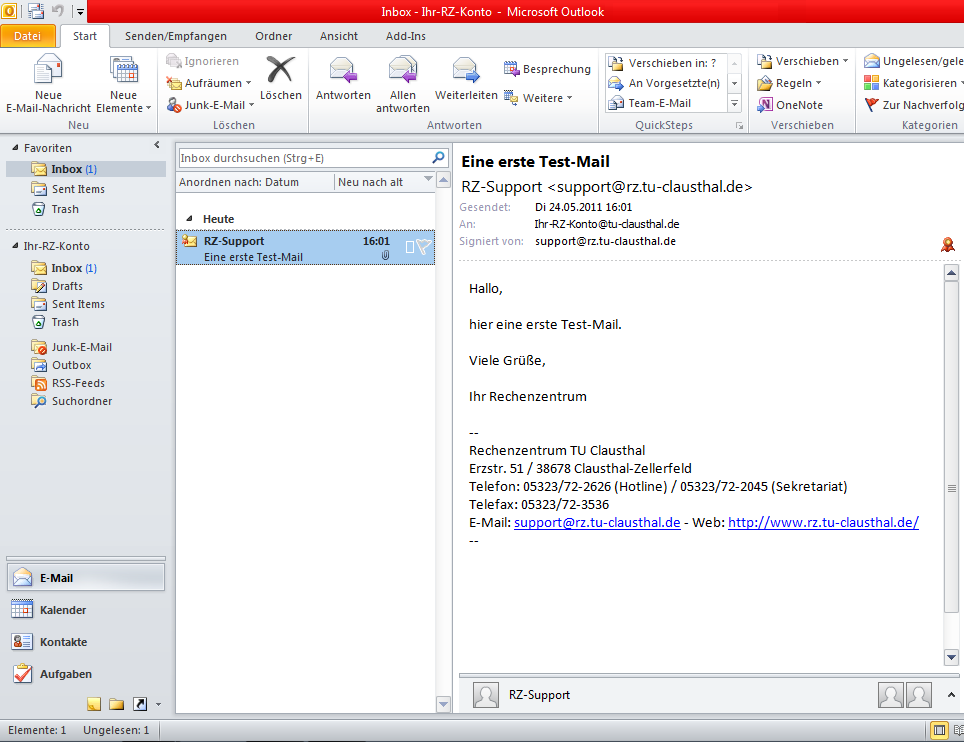Switch to Ordner tab
This screenshot has width=964, height=742.
tap(274, 36)
